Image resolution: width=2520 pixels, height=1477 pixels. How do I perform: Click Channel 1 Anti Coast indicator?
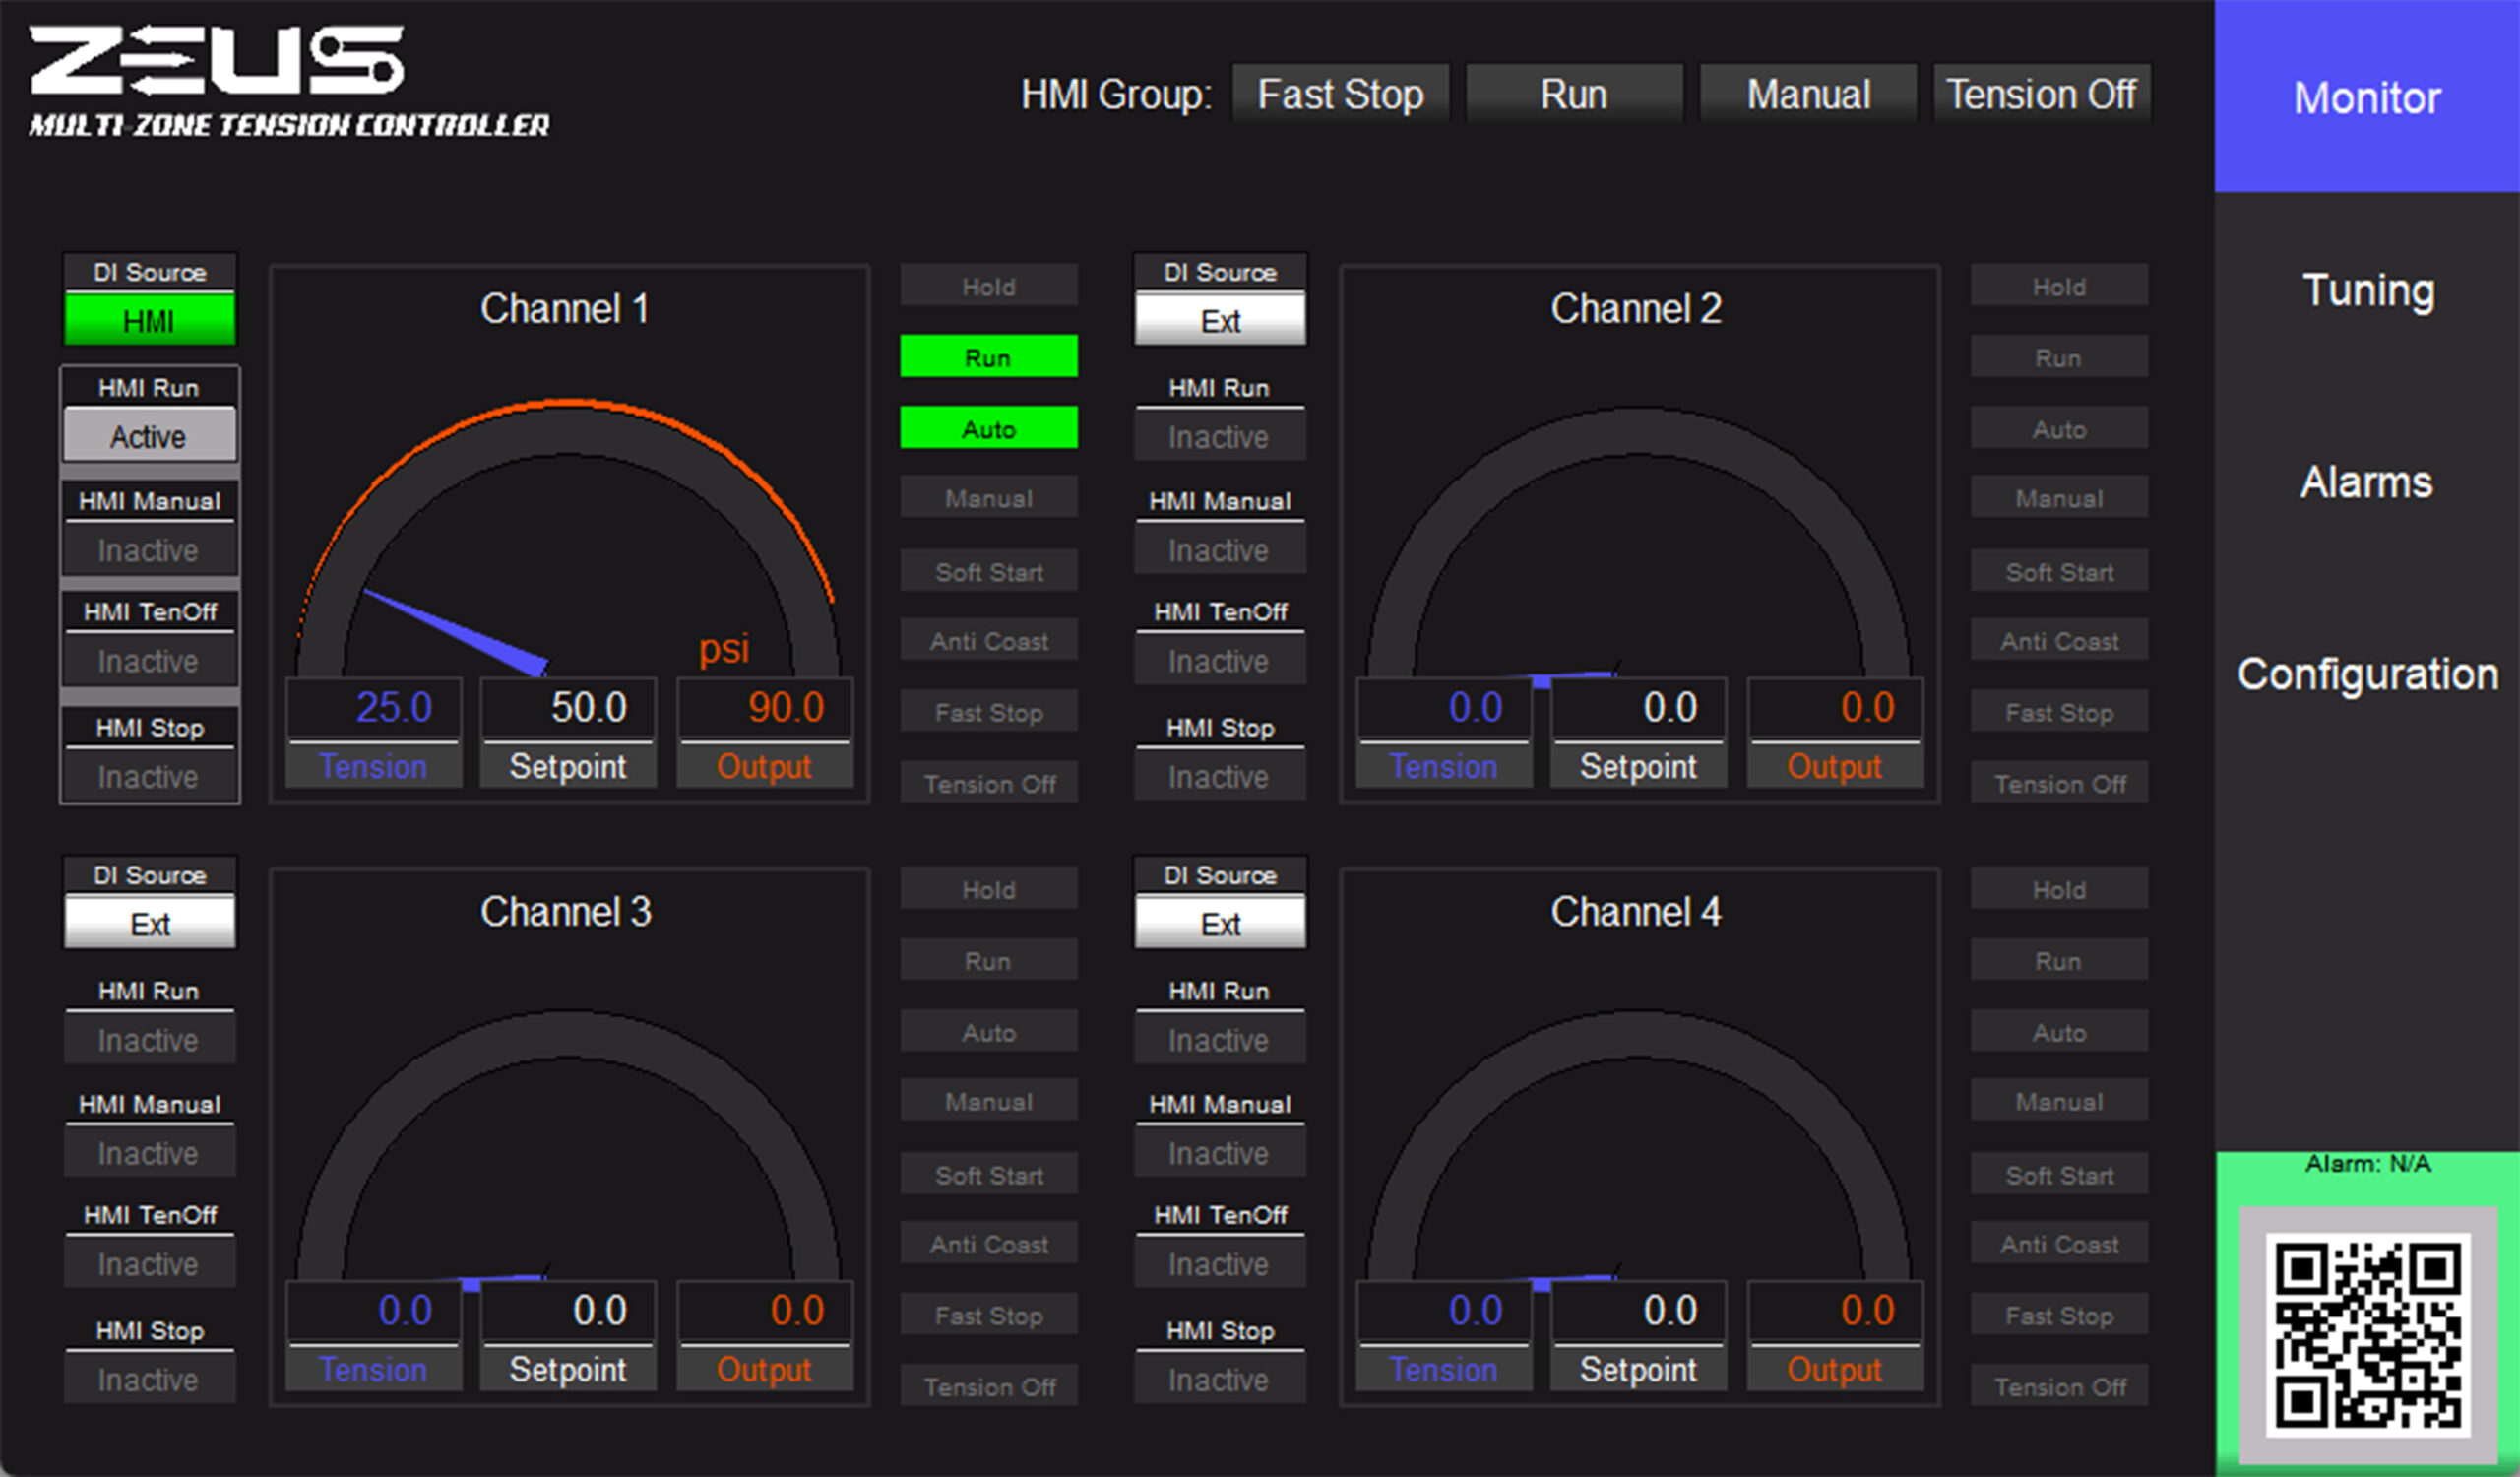click(x=989, y=640)
